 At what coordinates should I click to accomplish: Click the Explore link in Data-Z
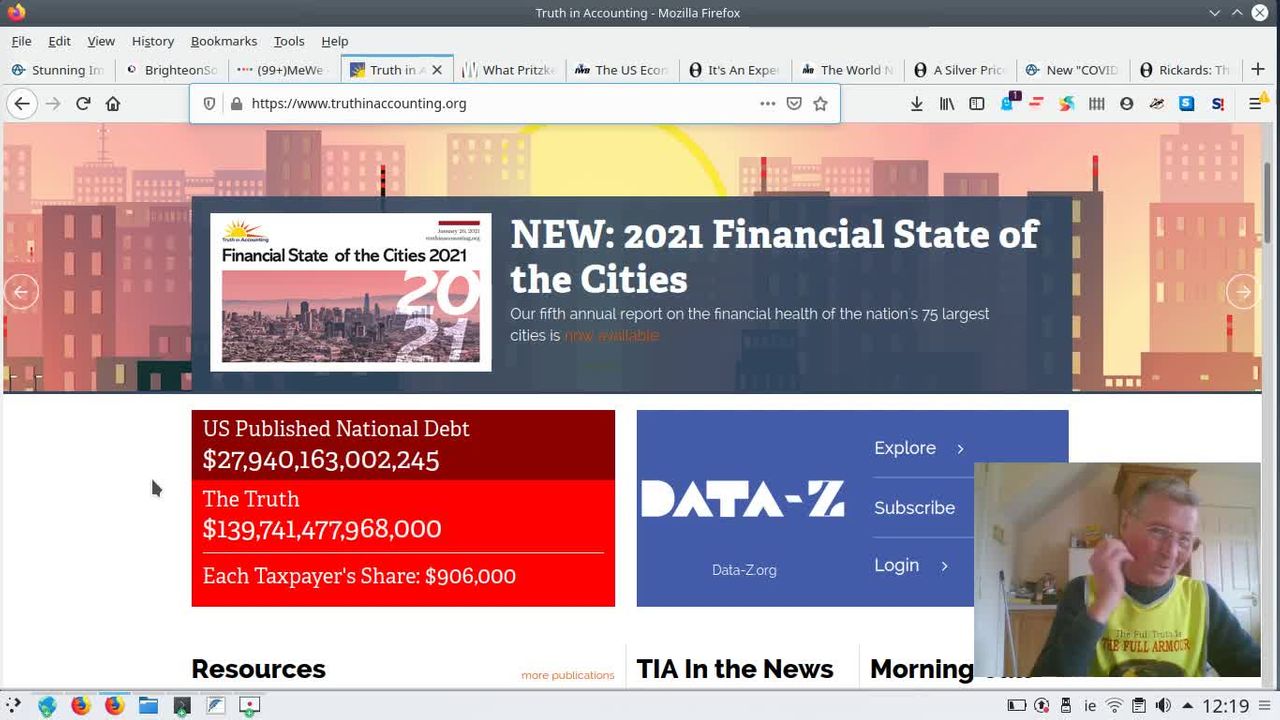click(918, 448)
